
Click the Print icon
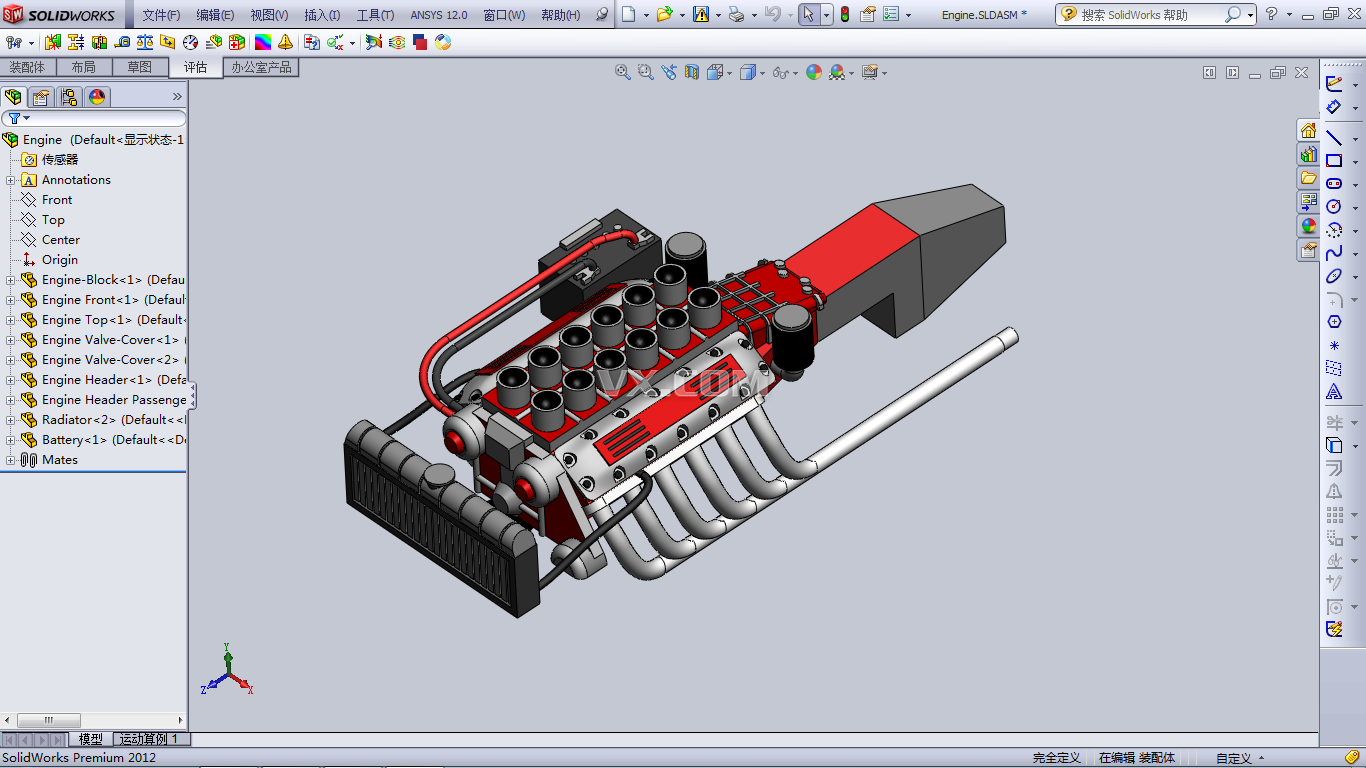[x=736, y=15]
